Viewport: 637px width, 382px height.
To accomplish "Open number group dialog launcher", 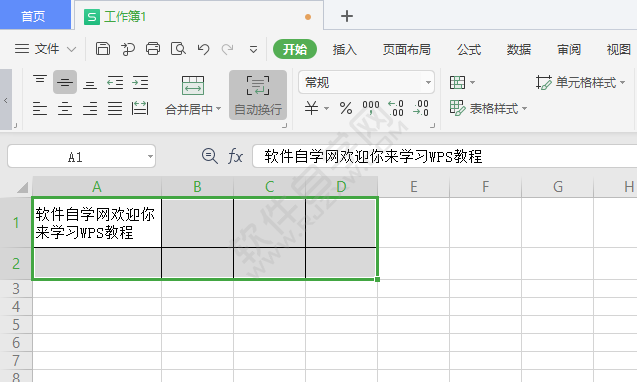I will (x=433, y=126).
